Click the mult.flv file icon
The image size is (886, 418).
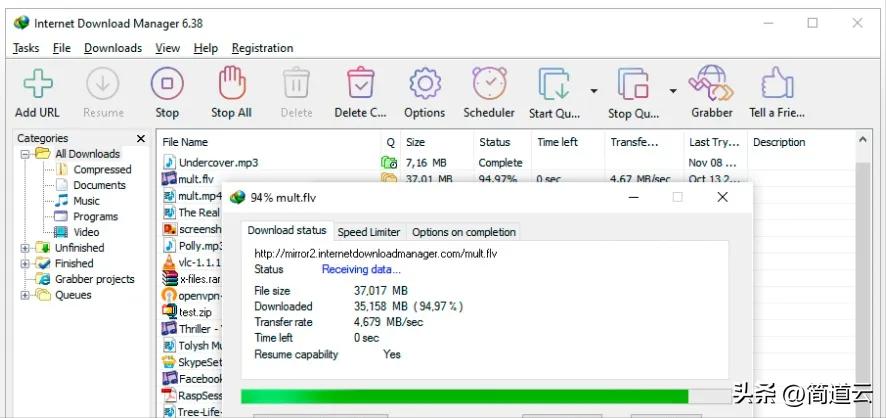pos(169,179)
